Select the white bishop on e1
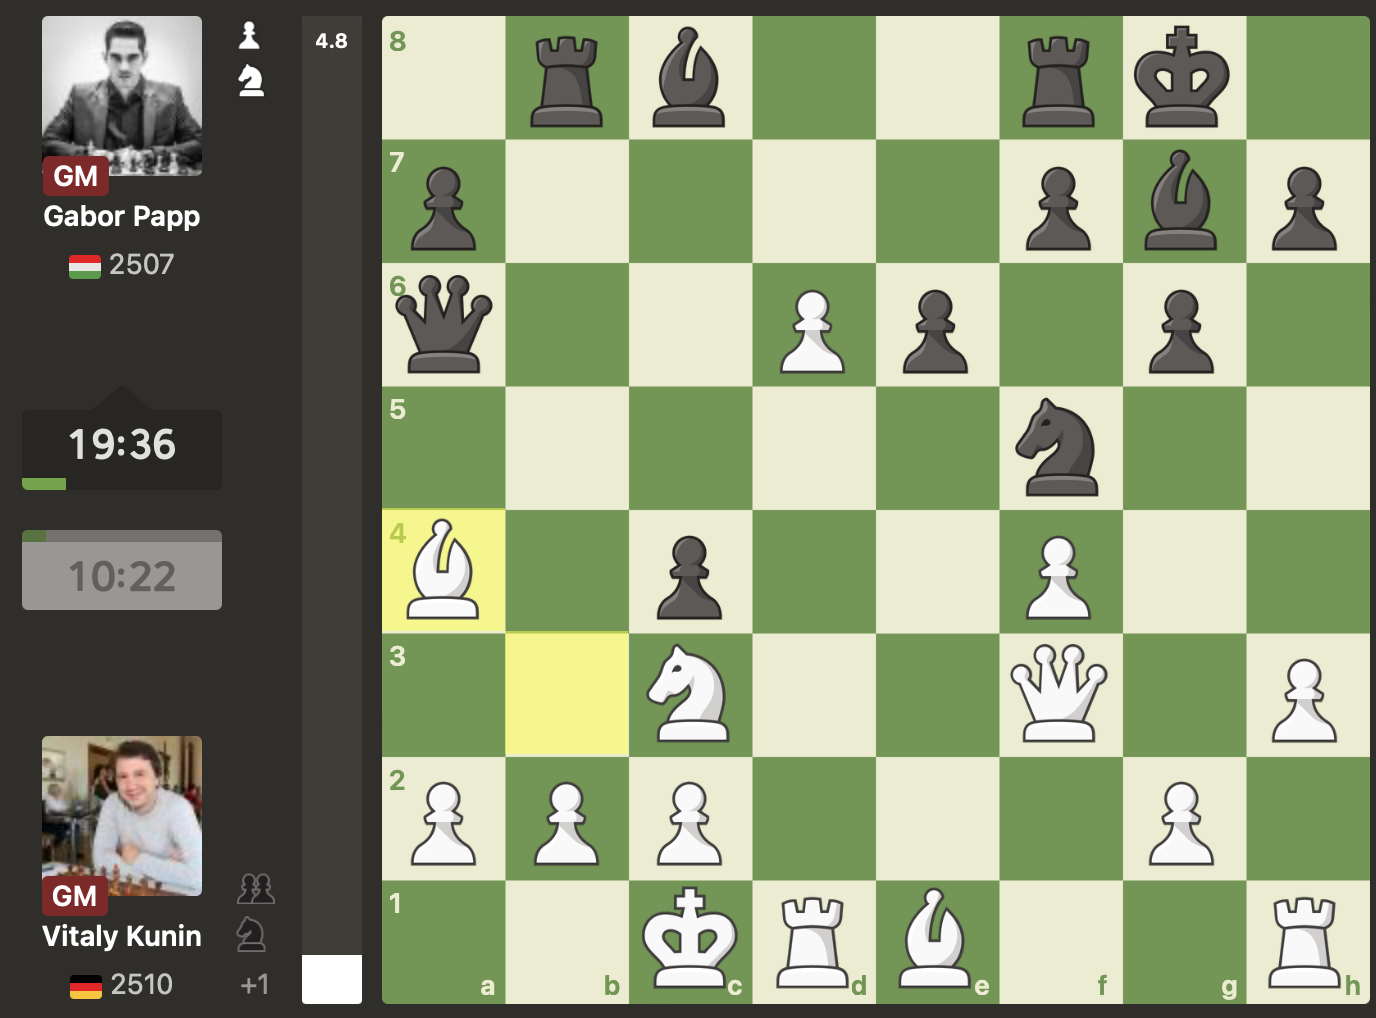This screenshot has height=1018, width=1376. click(x=937, y=941)
